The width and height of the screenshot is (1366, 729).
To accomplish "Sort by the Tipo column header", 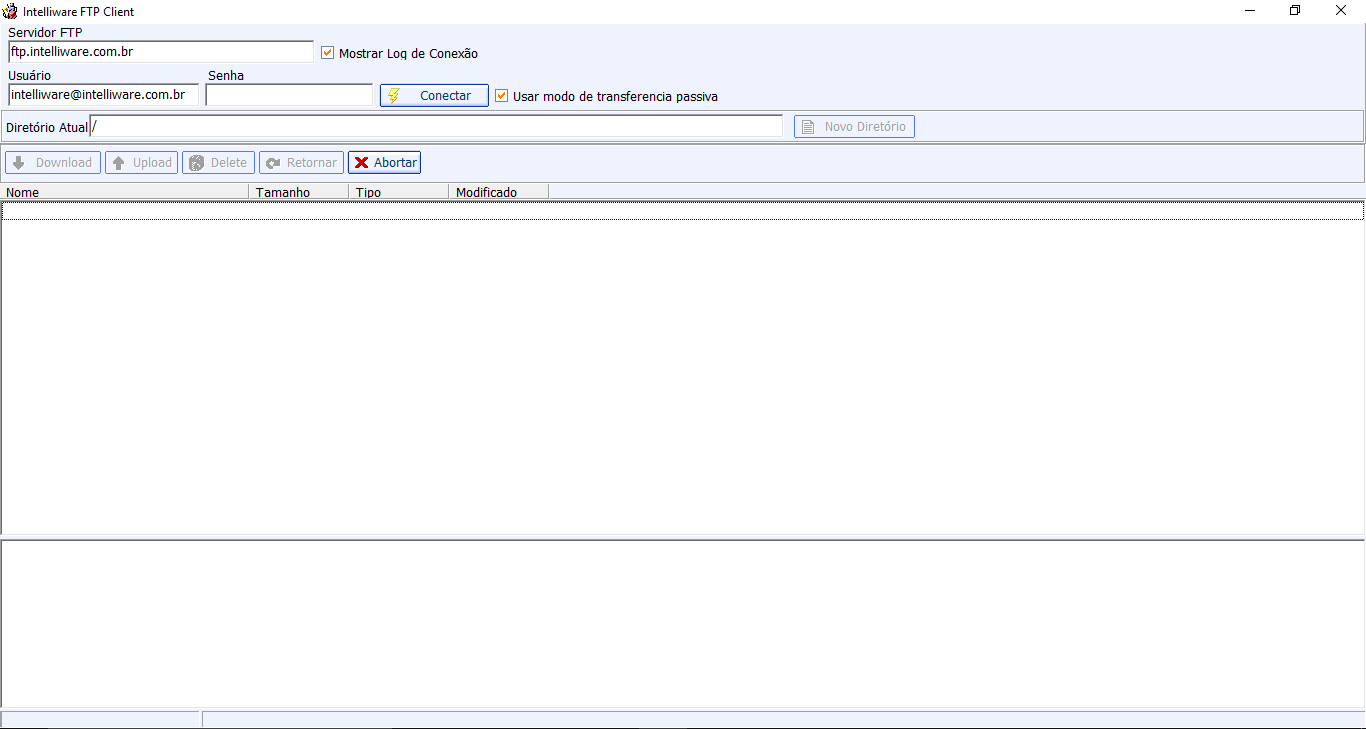I will 399,192.
